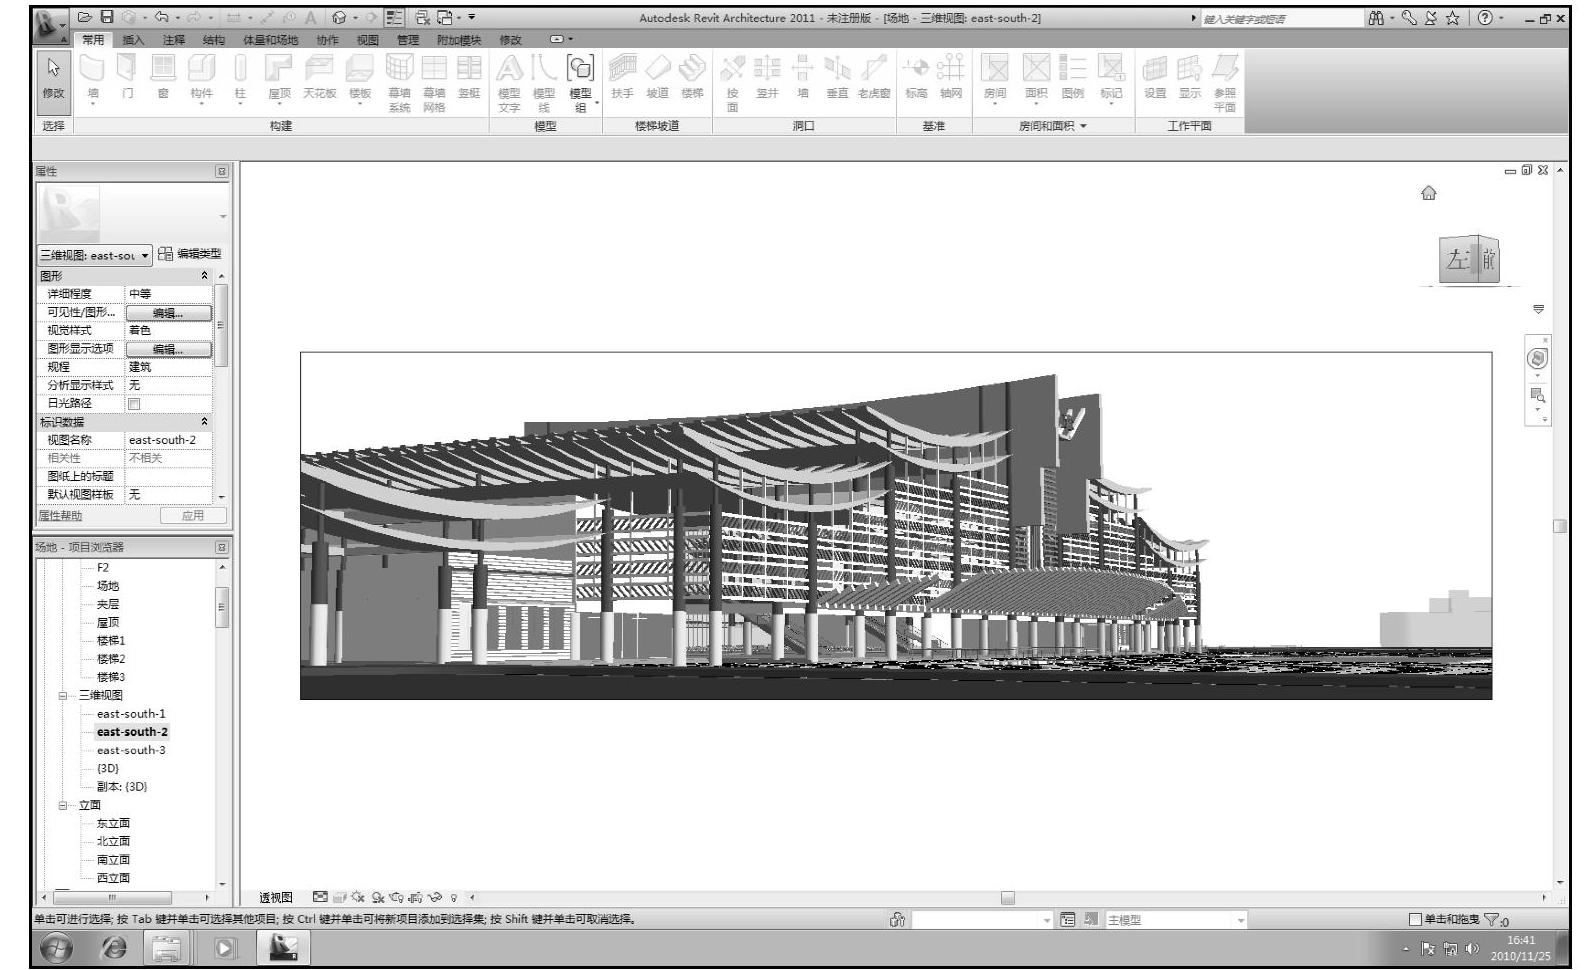
Task: Select the Model Group (模型组) tool
Action: coord(580,83)
